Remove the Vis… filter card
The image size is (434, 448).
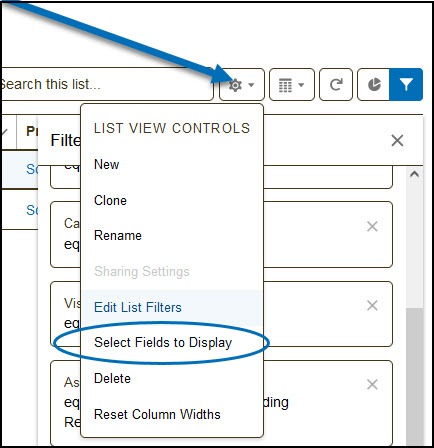[x=372, y=305]
